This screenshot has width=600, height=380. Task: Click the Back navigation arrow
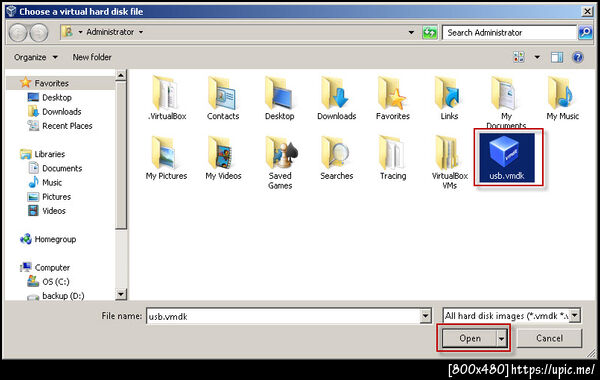(x=18, y=33)
